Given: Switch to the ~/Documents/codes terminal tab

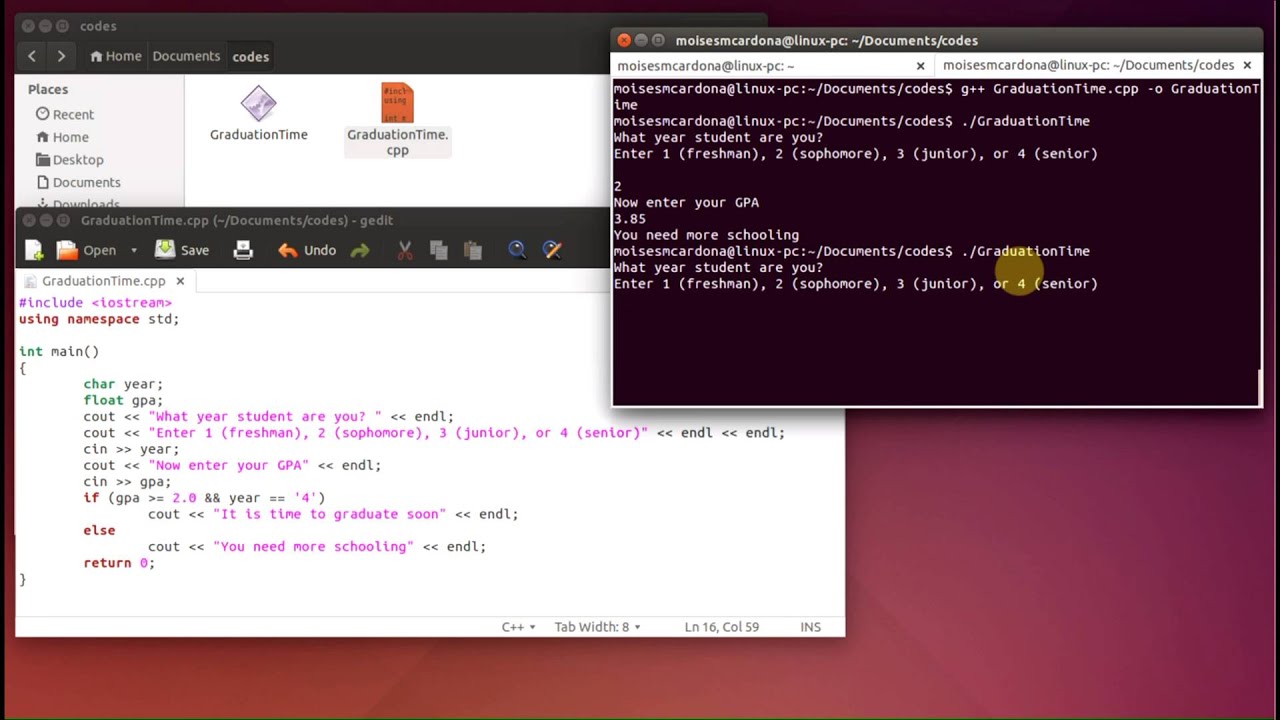Looking at the screenshot, I should [1088, 65].
